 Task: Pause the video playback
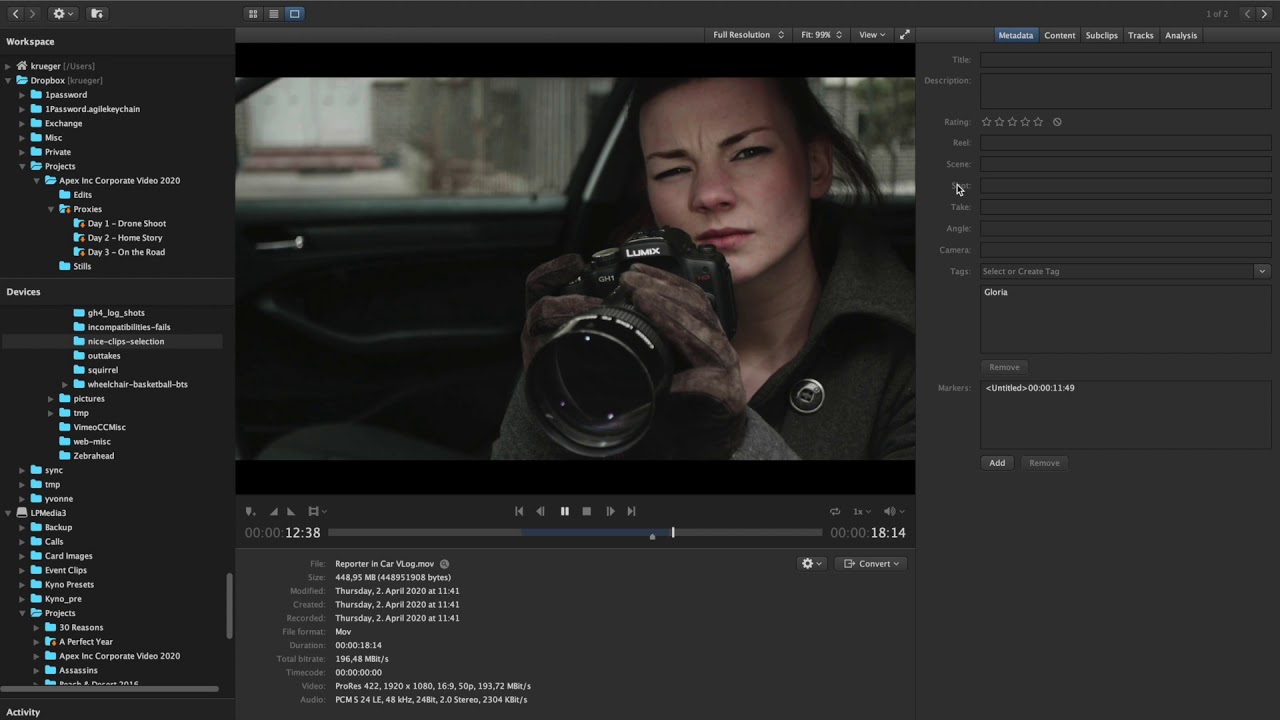[x=564, y=511]
